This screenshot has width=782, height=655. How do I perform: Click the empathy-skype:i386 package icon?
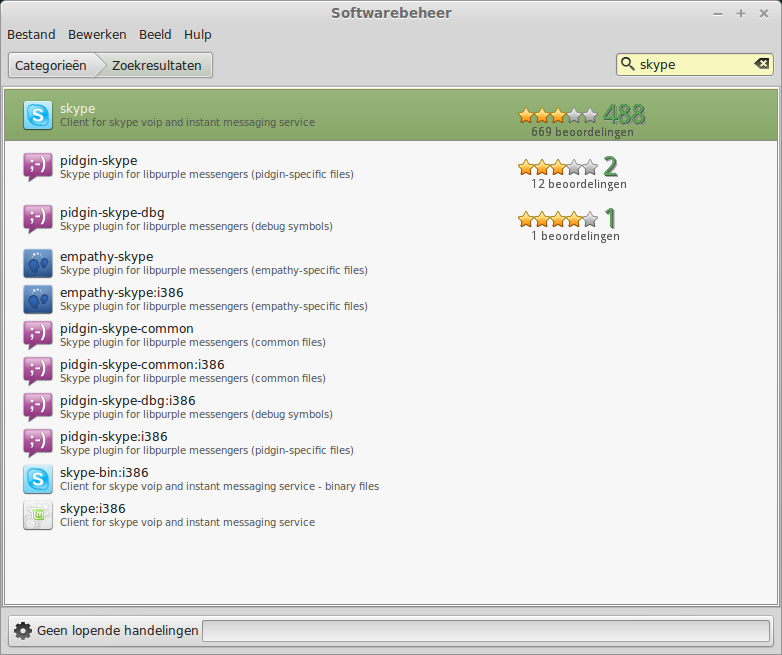point(38,299)
